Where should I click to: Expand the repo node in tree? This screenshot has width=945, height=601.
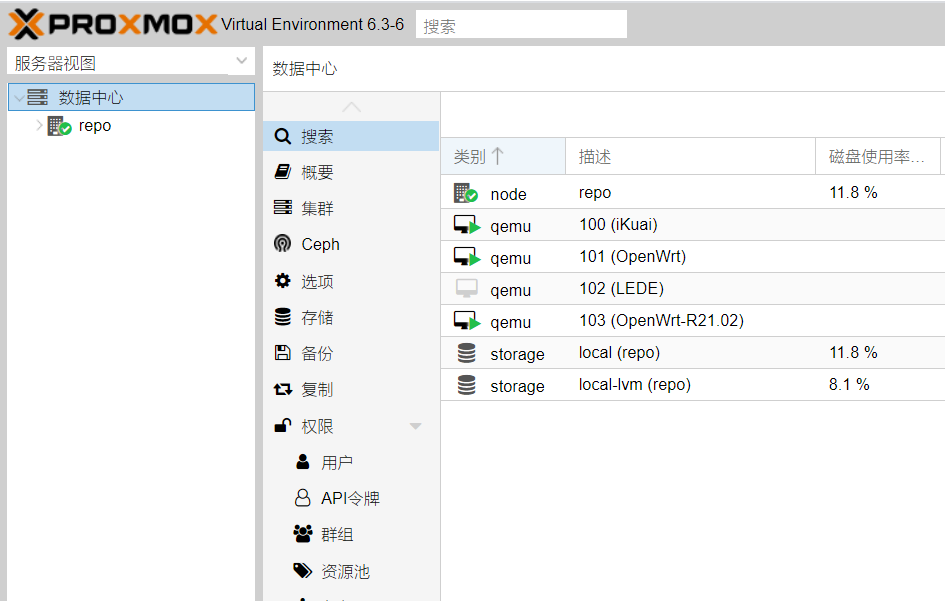coord(39,126)
